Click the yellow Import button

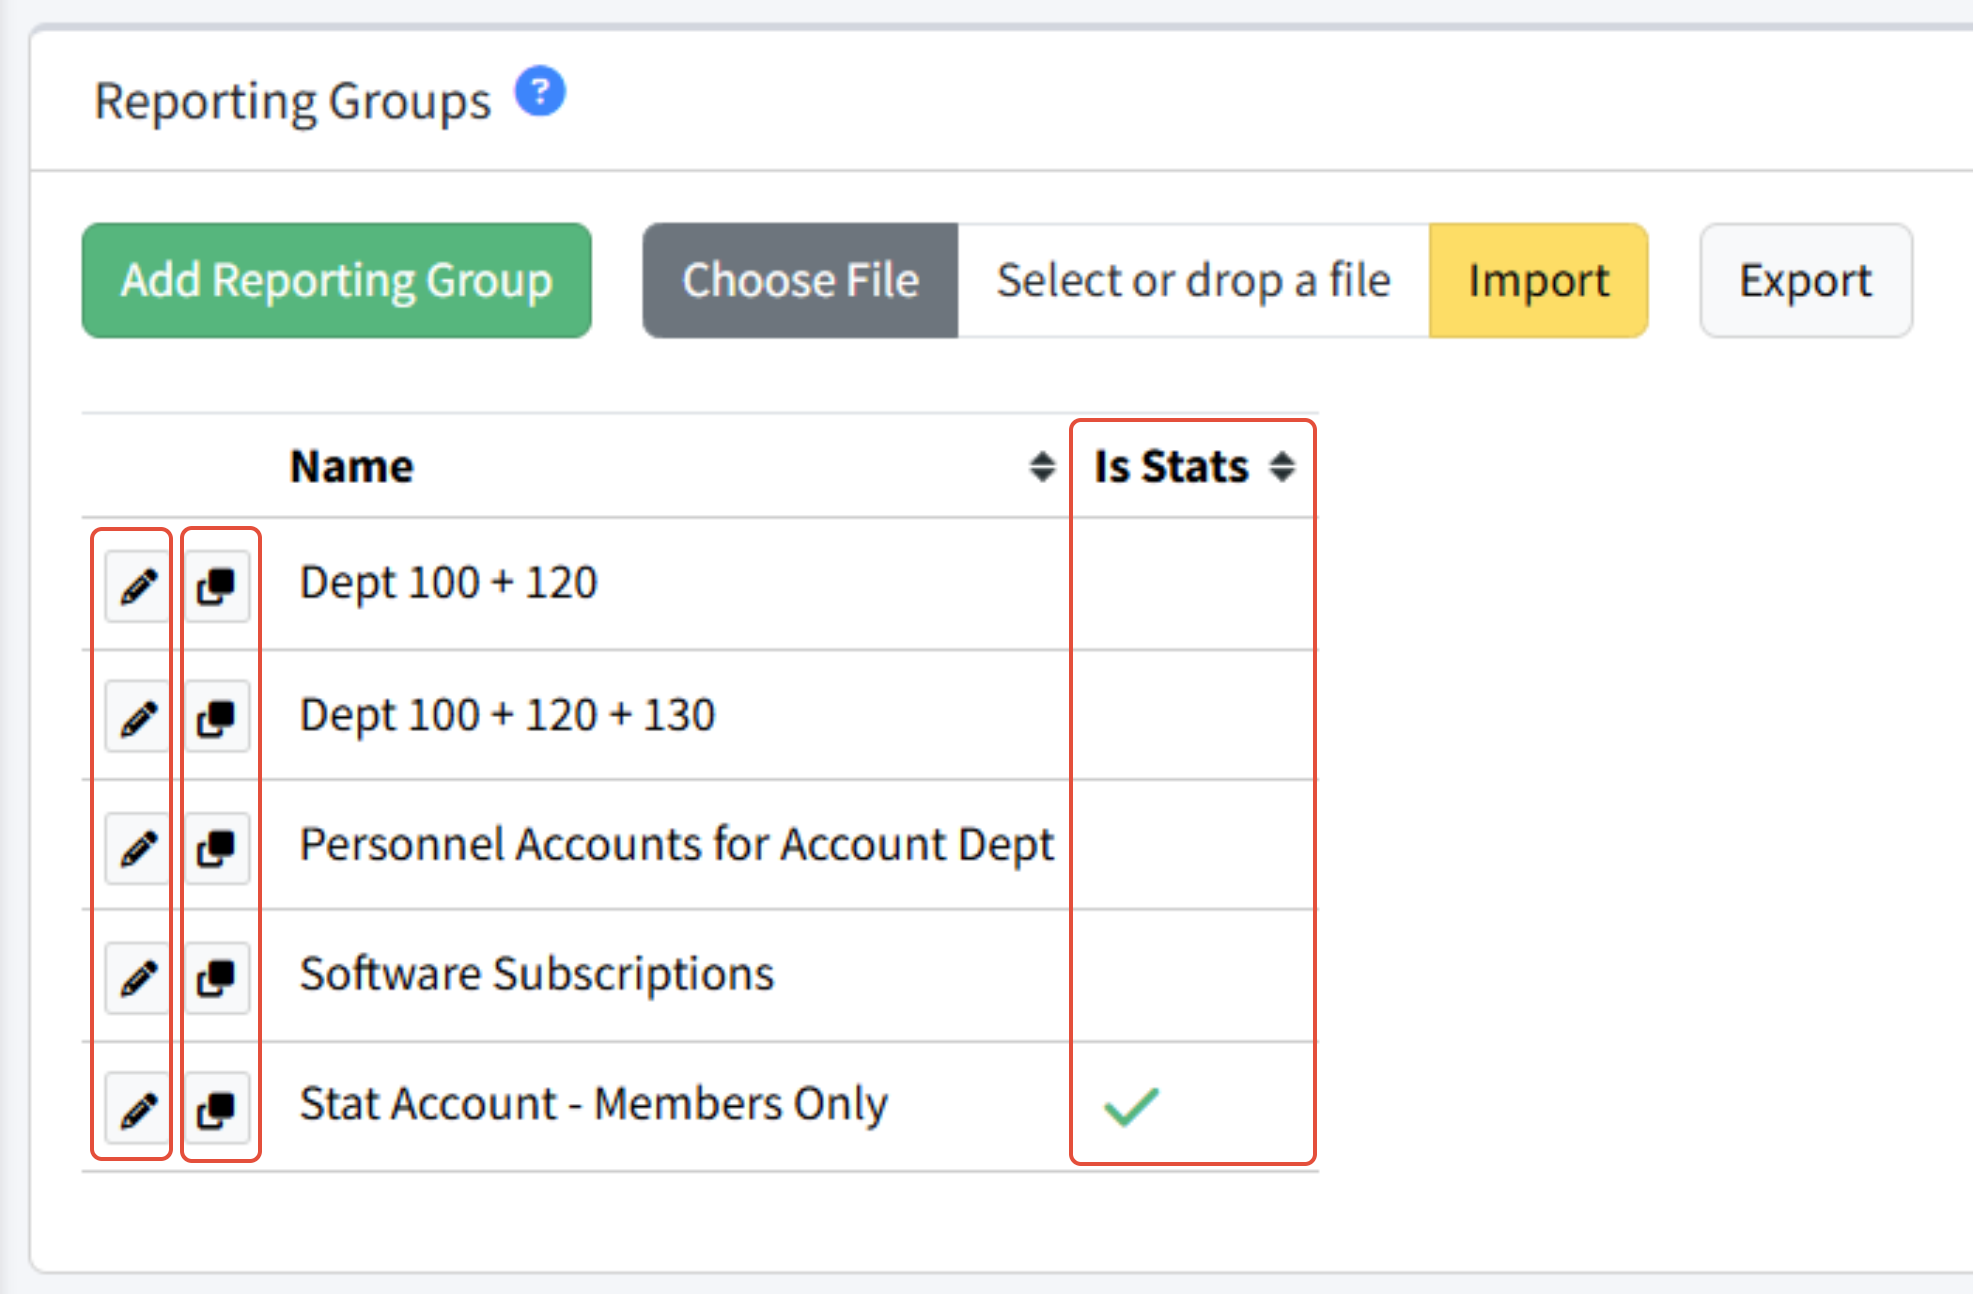point(1538,281)
